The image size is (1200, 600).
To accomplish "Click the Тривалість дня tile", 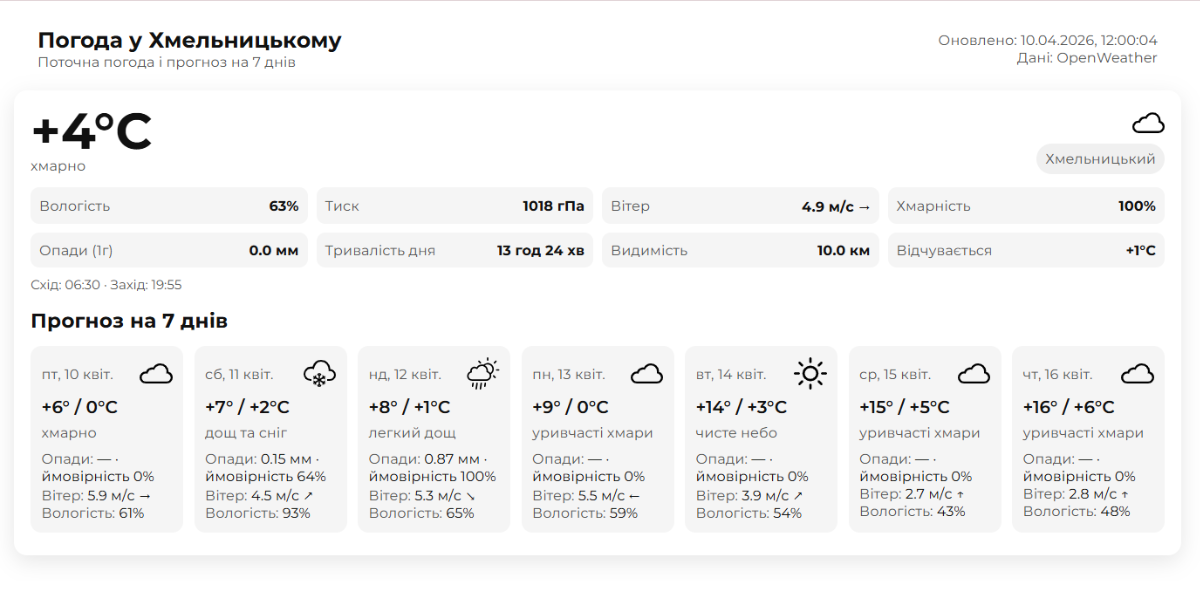I will click(455, 250).
